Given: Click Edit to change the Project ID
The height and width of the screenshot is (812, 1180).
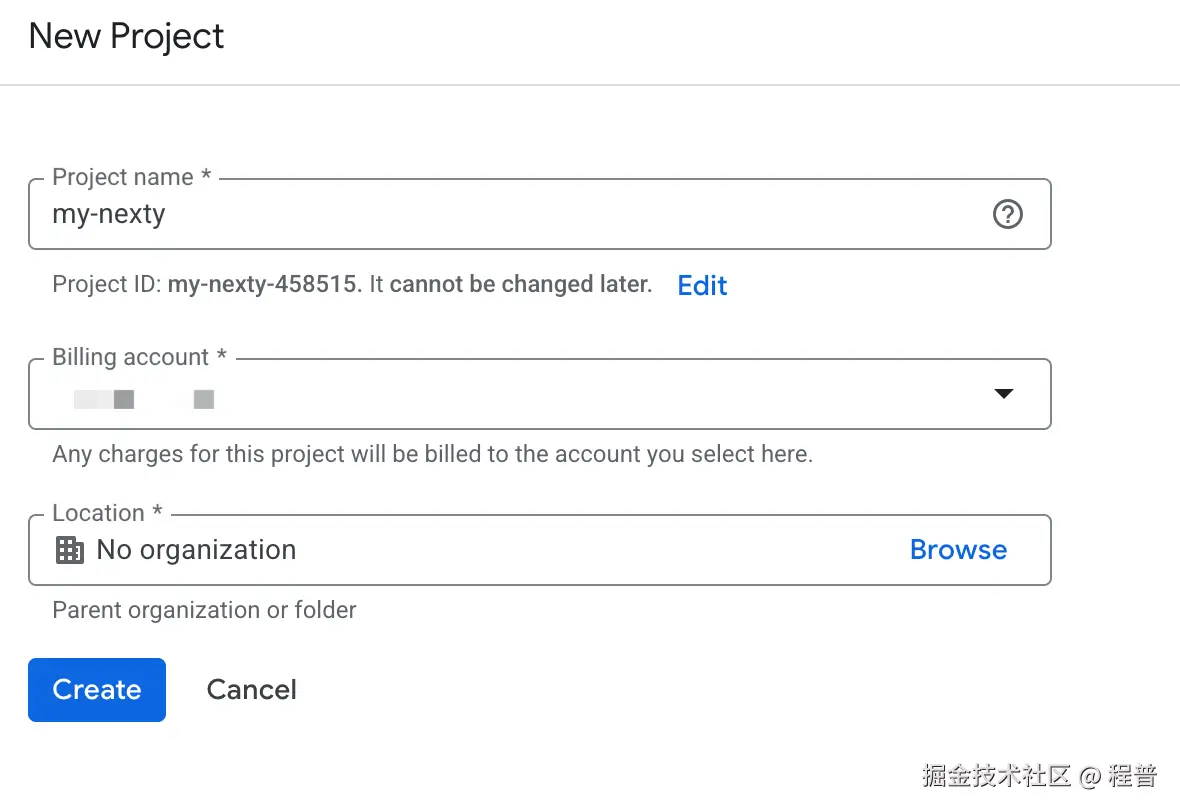Looking at the screenshot, I should click(701, 285).
